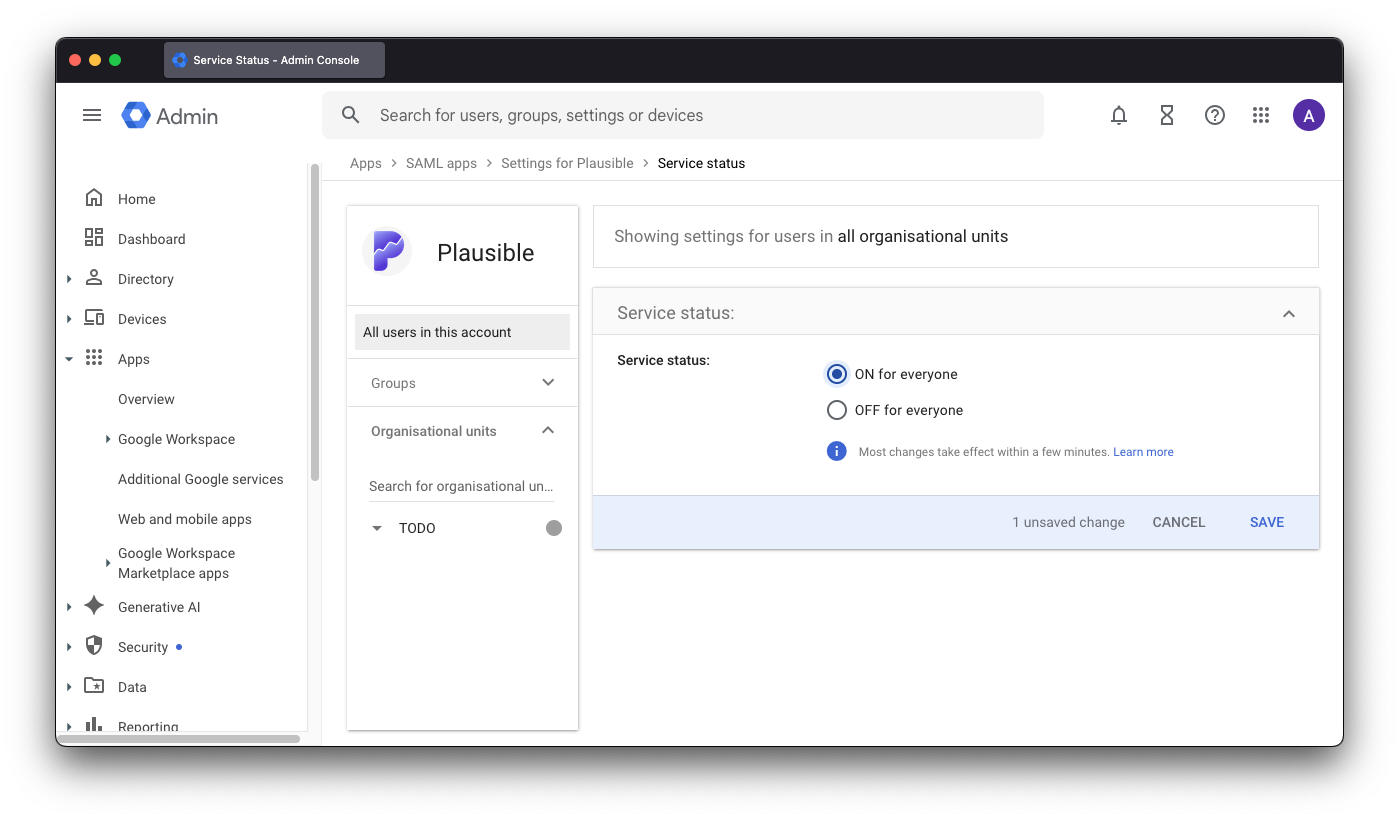This screenshot has height=820, width=1399.
Task: Click the search for users input field
Action: (x=683, y=114)
